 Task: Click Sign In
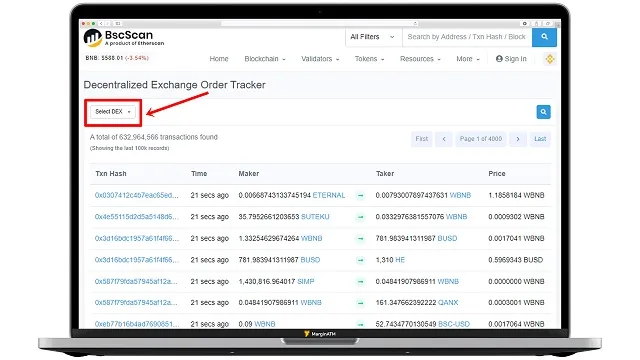click(x=511, y=59)
